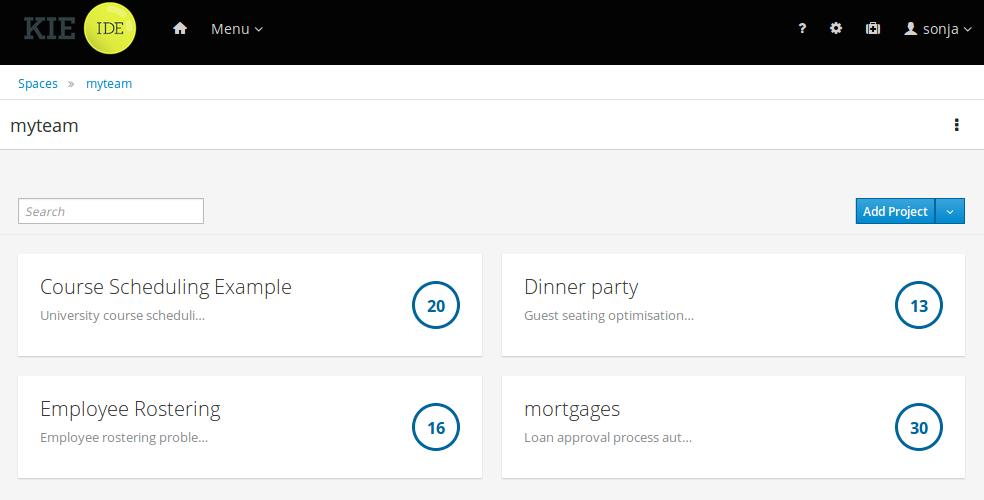Open the sonja user dropdown
984x500 pixels.
point(938,29)
